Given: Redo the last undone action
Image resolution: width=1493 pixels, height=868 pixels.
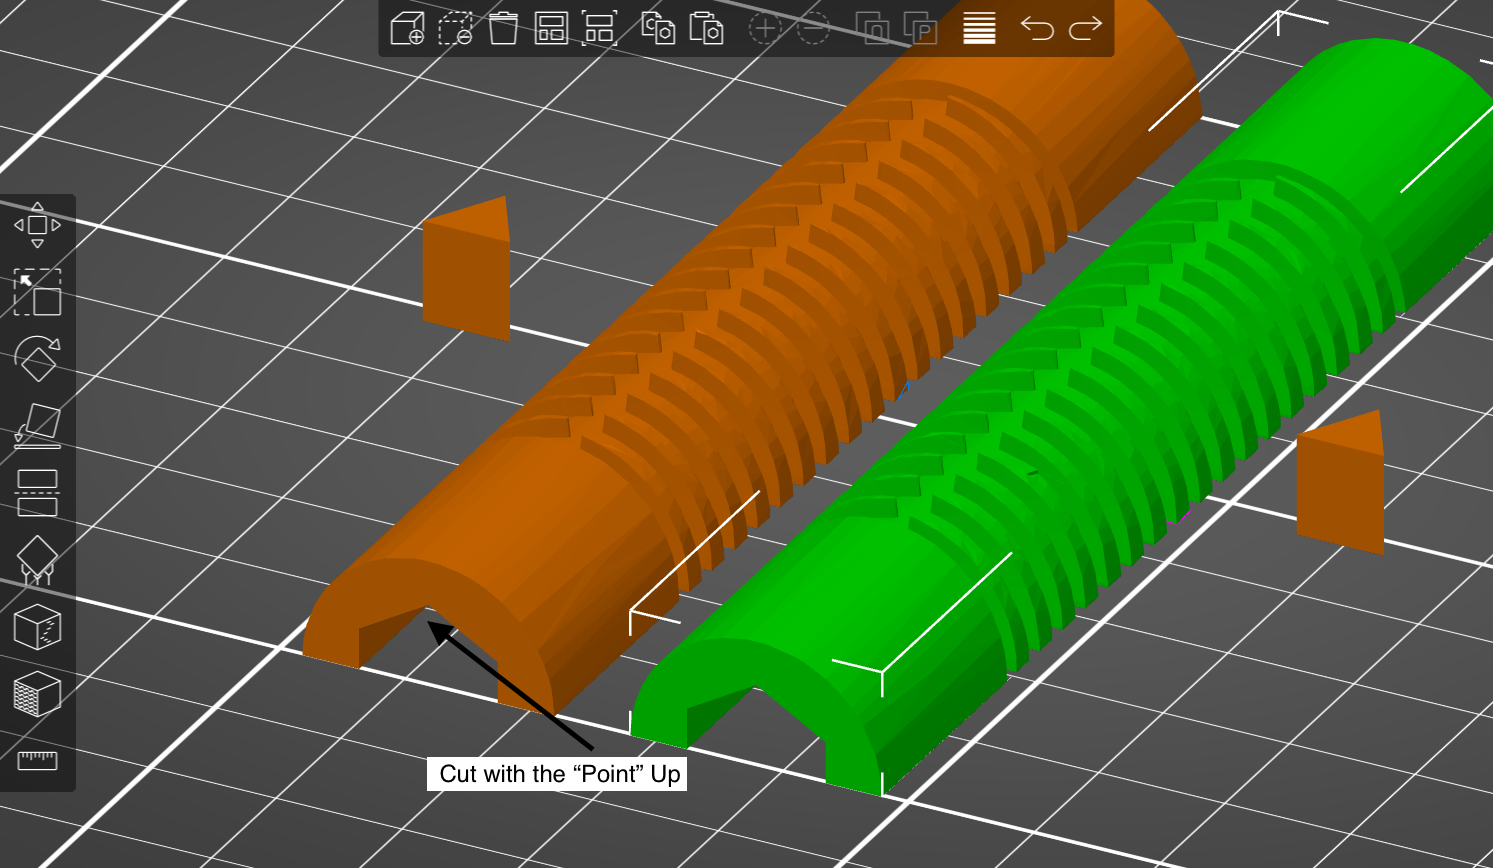Looking at the screenshot, I should tap(1085, 28).
